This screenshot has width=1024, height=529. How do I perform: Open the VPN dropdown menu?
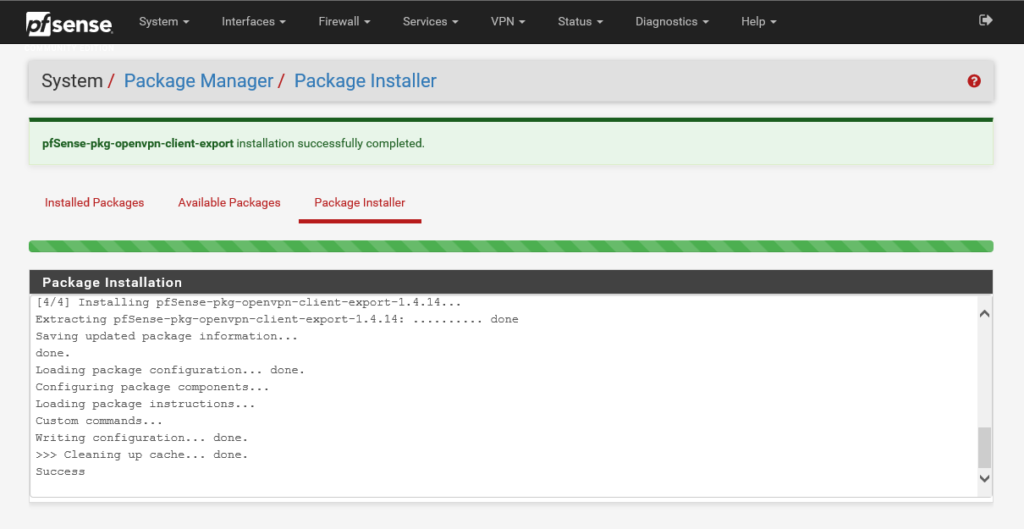pyautogui.click(x=507, y=22)
